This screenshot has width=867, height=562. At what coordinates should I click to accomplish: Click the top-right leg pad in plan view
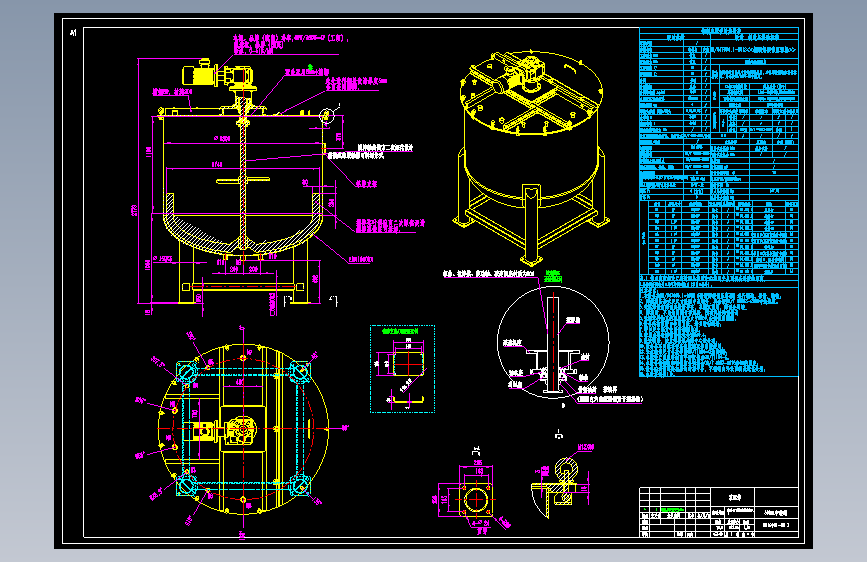coord(300,372)
